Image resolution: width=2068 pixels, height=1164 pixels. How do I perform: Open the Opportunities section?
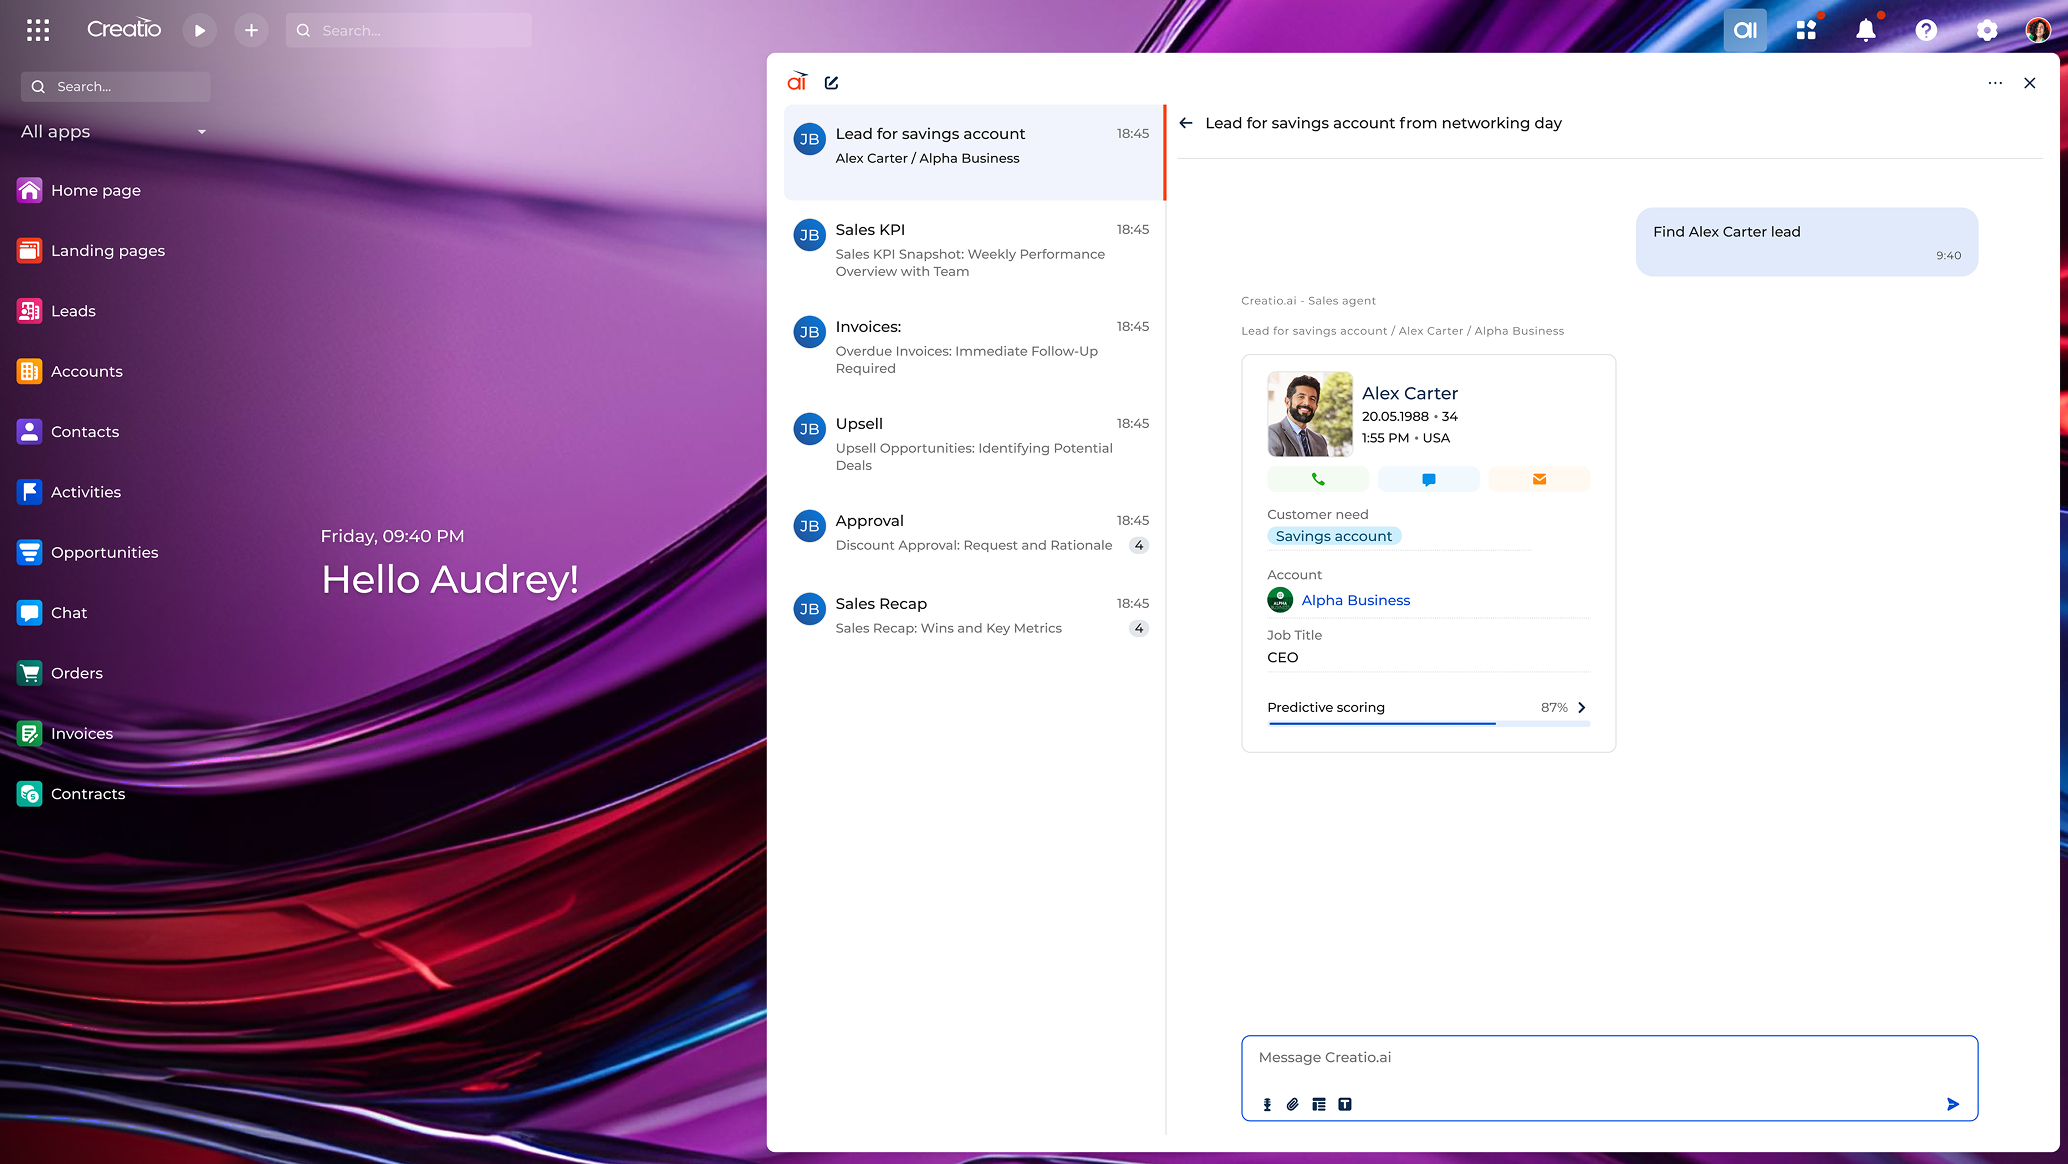(104, 552)
